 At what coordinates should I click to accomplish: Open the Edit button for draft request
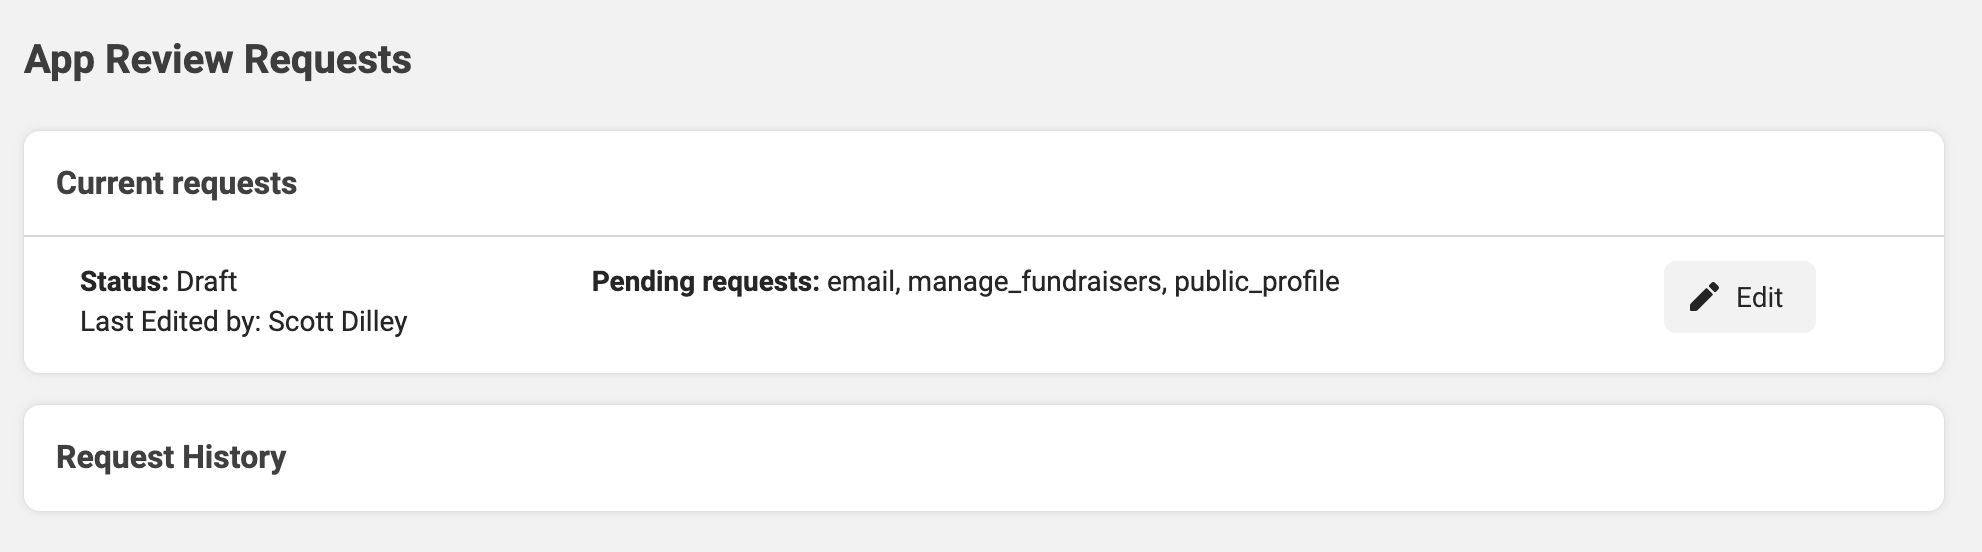1739,297
